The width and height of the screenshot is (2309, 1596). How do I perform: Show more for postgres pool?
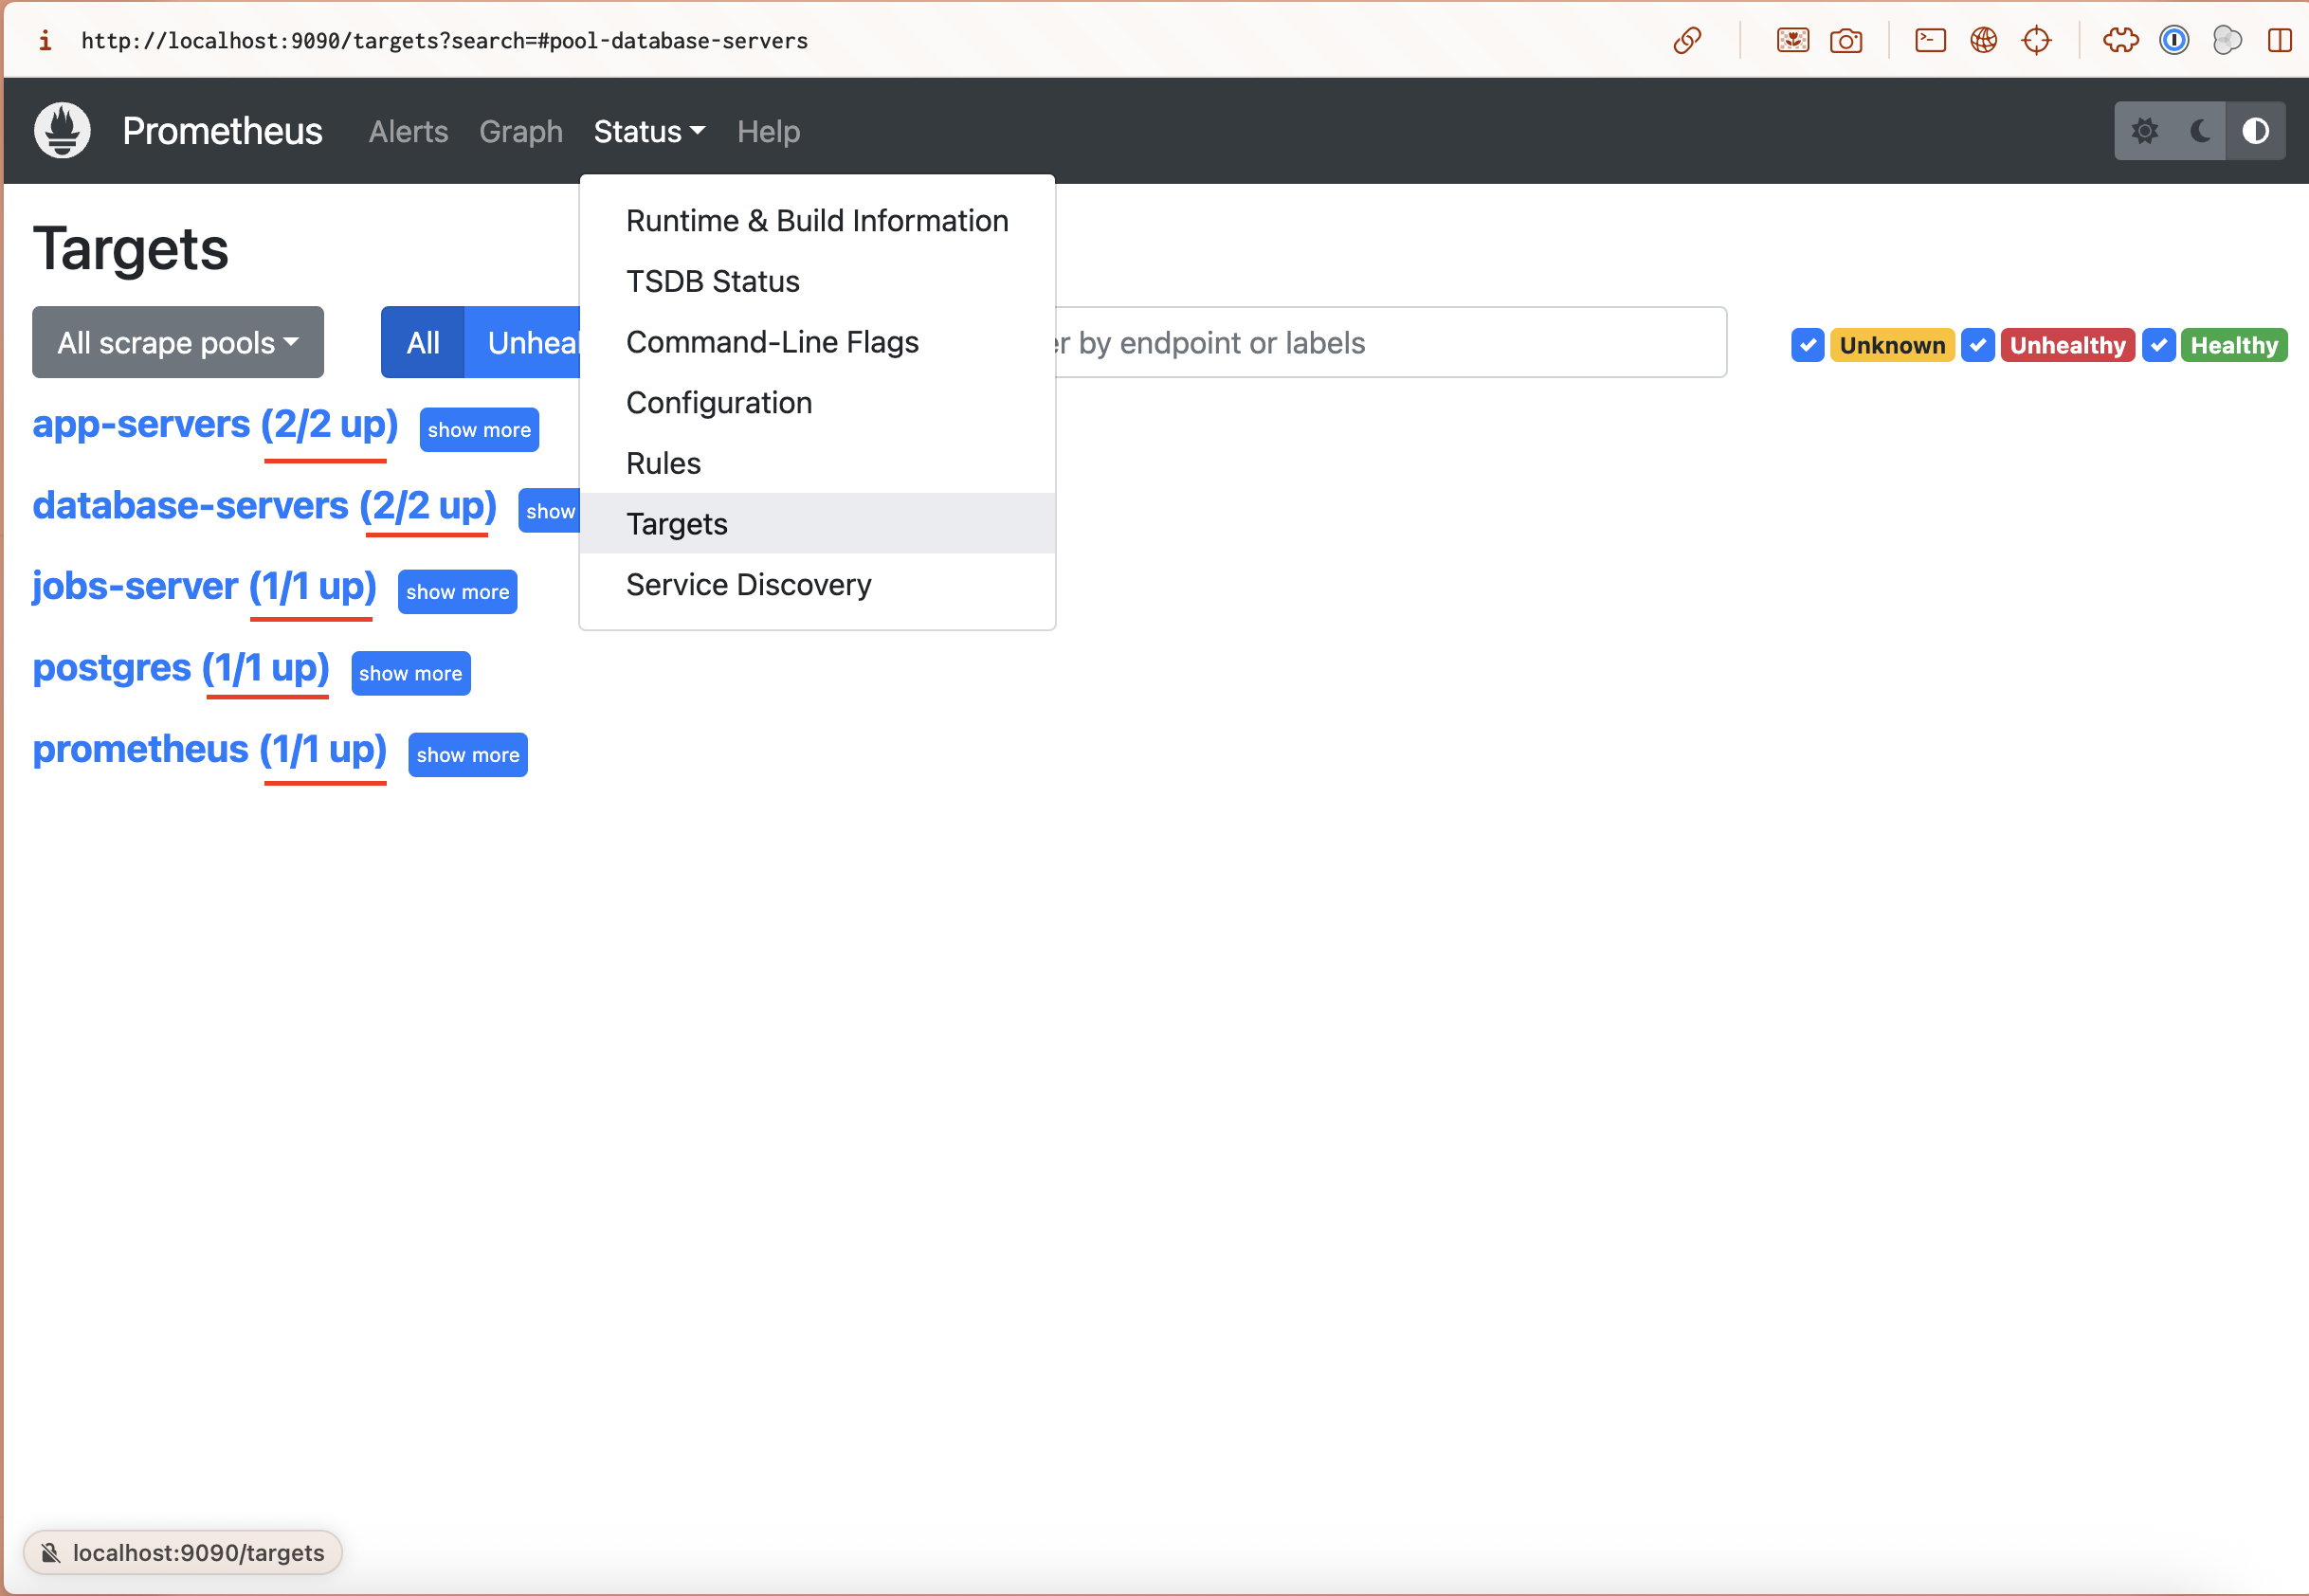pos(410,673)
